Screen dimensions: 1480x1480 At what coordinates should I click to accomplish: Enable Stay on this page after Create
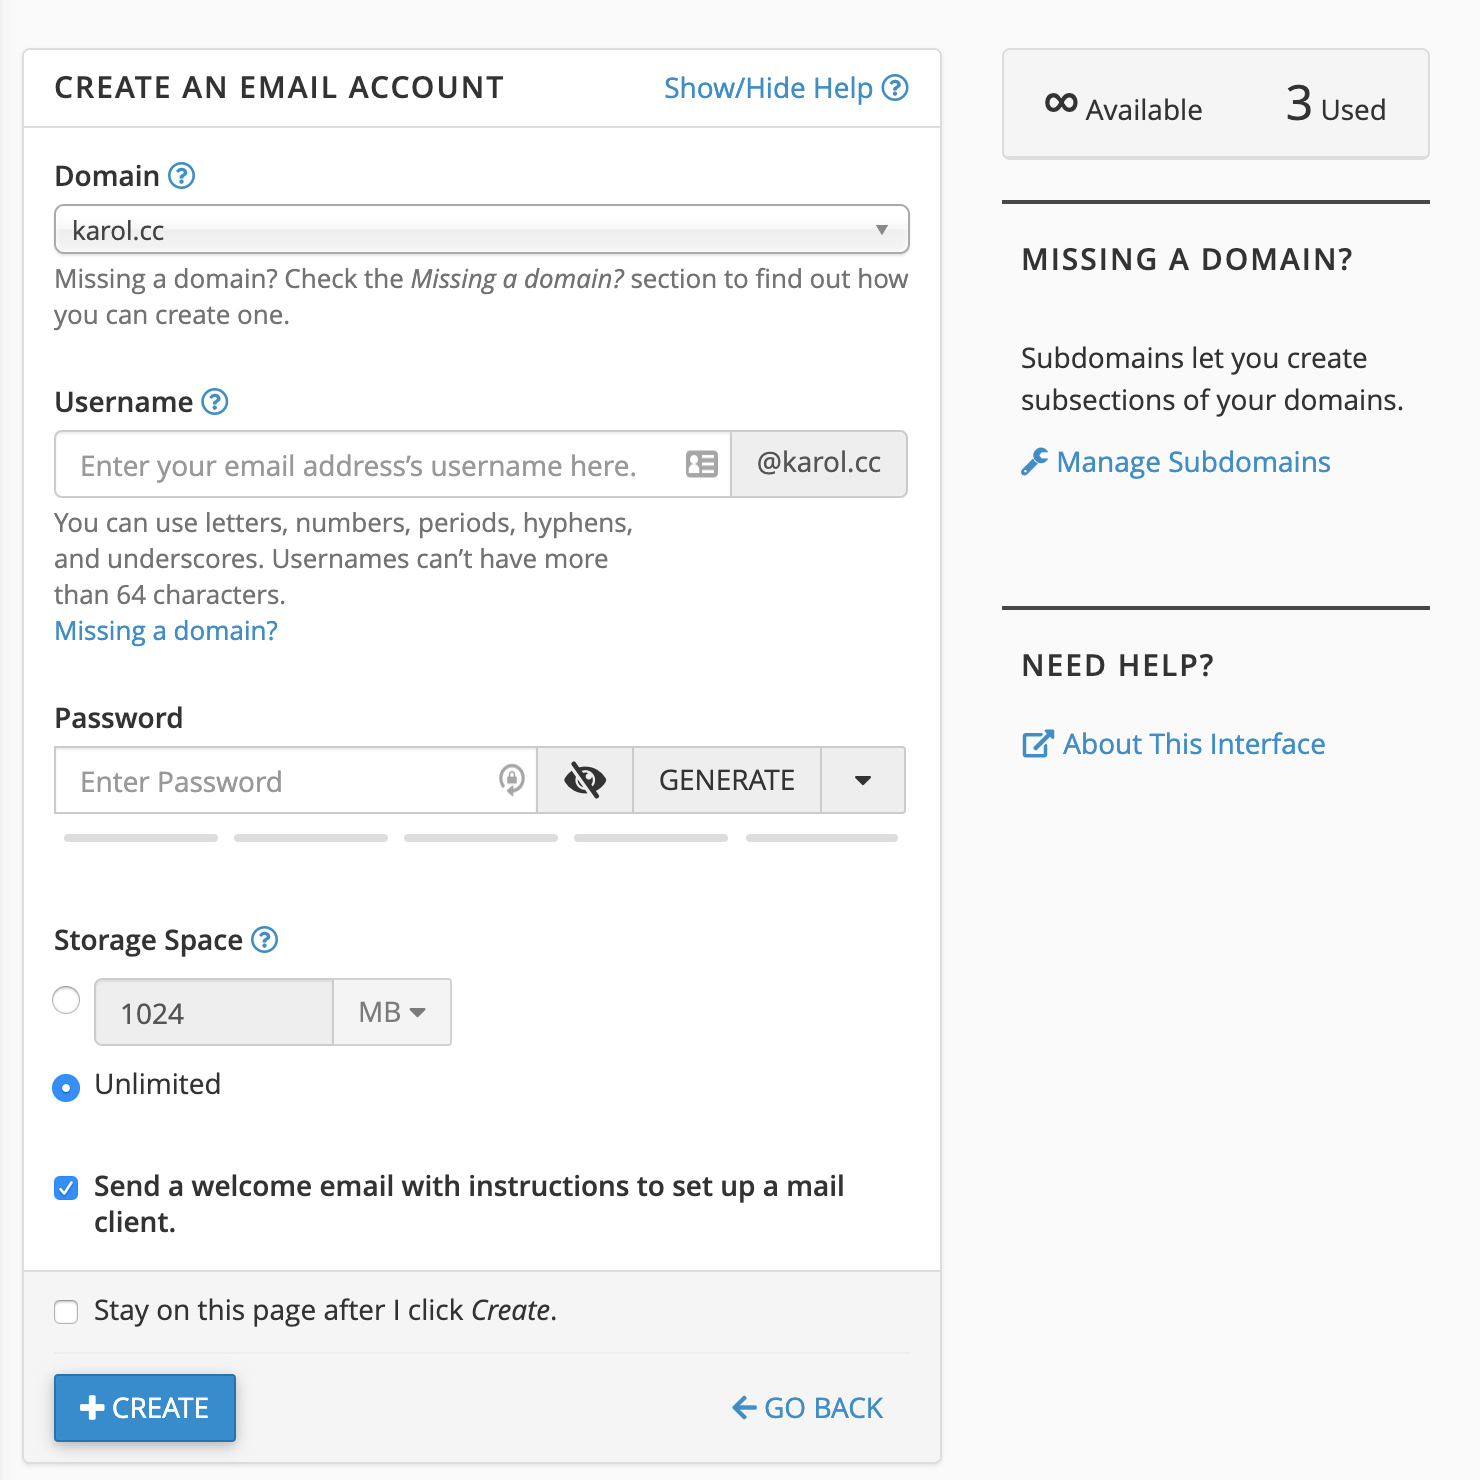(x=65, y=1311)
